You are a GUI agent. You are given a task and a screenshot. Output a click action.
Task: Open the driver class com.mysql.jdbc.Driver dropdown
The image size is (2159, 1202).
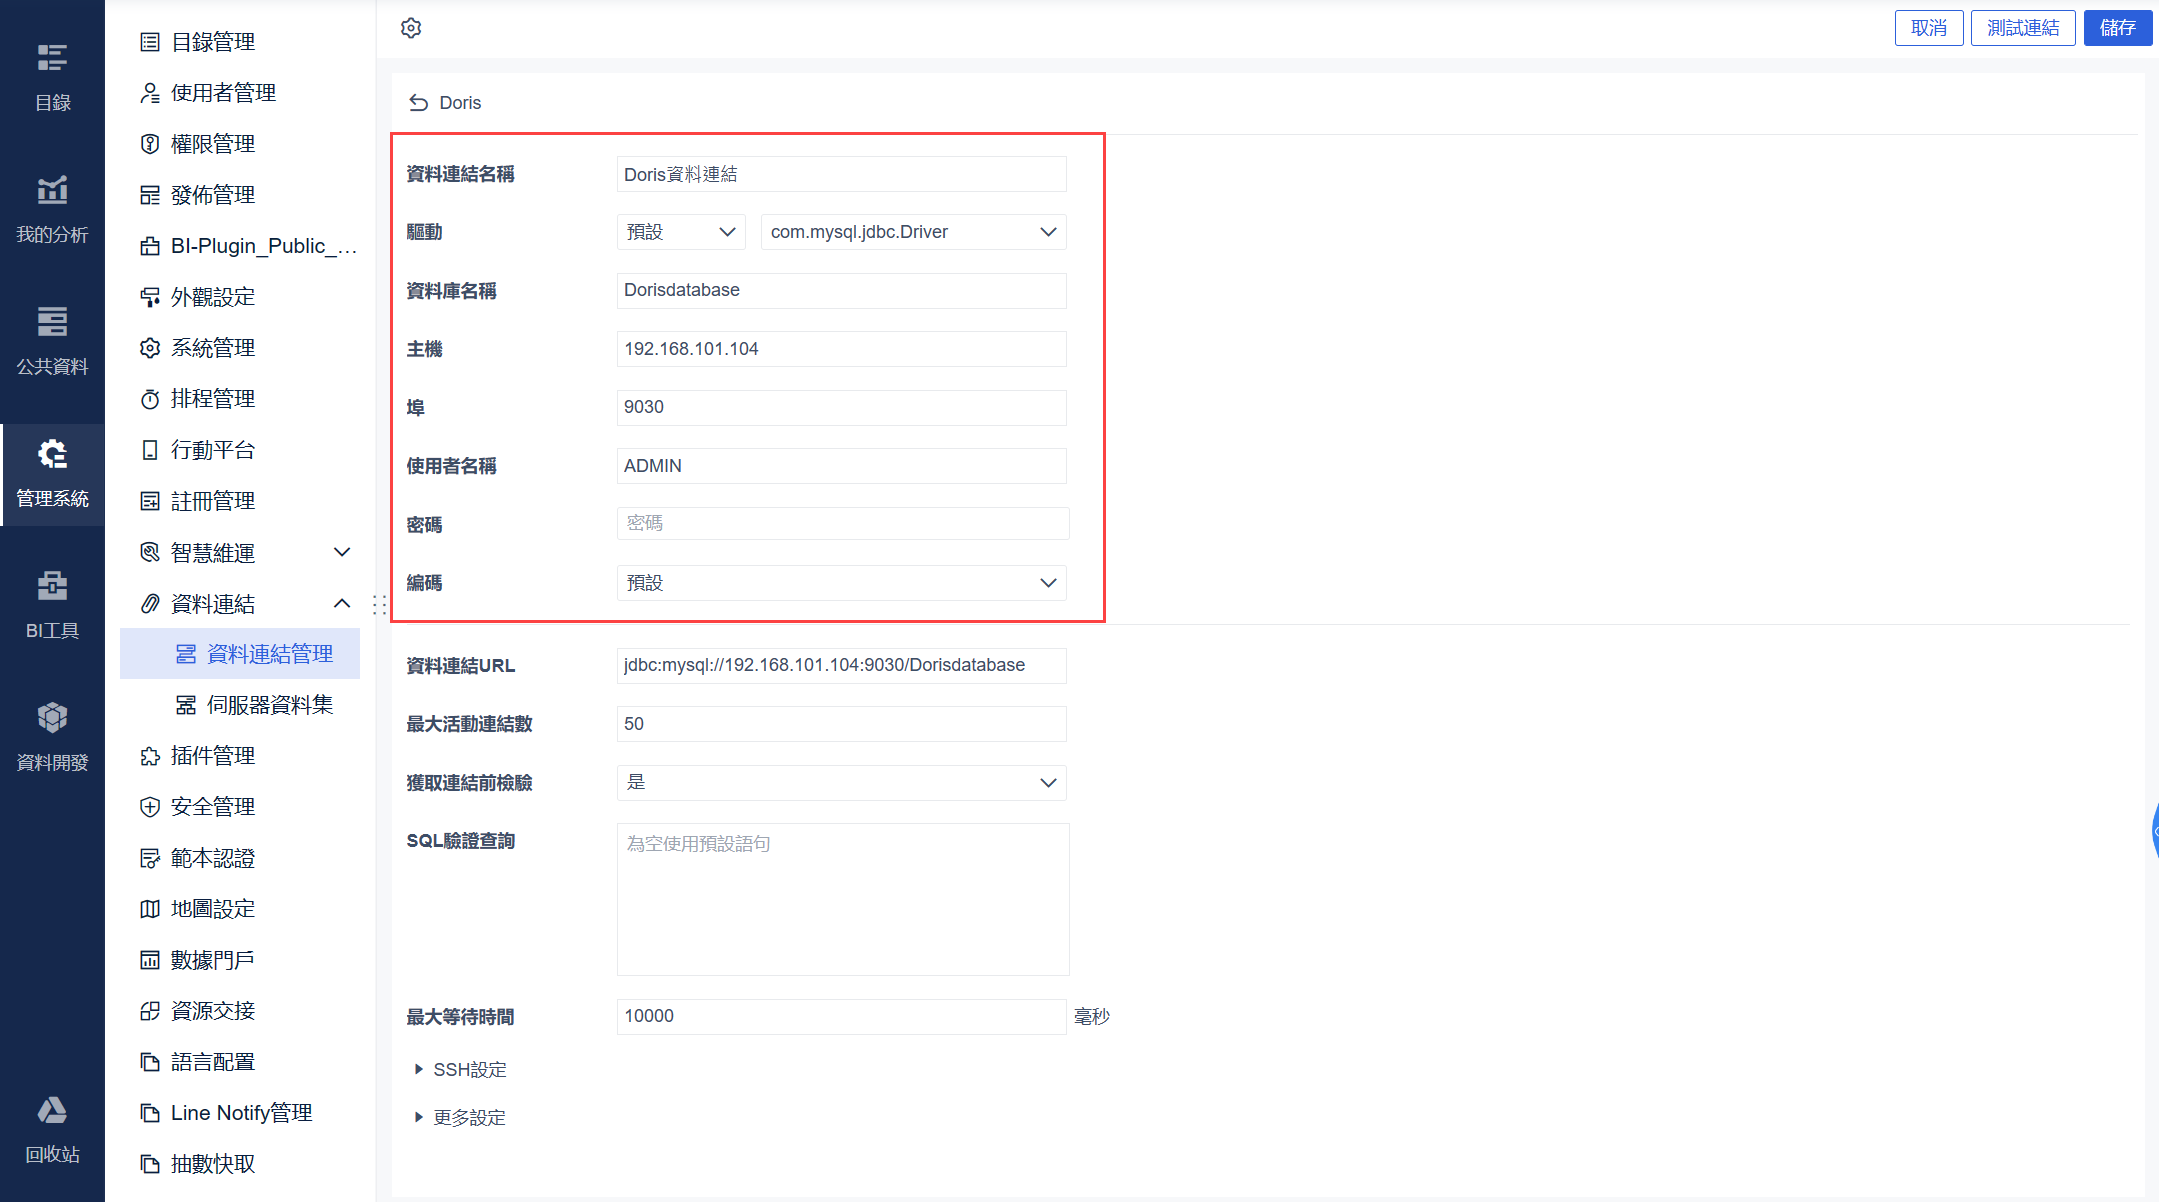tap(912, 232)
